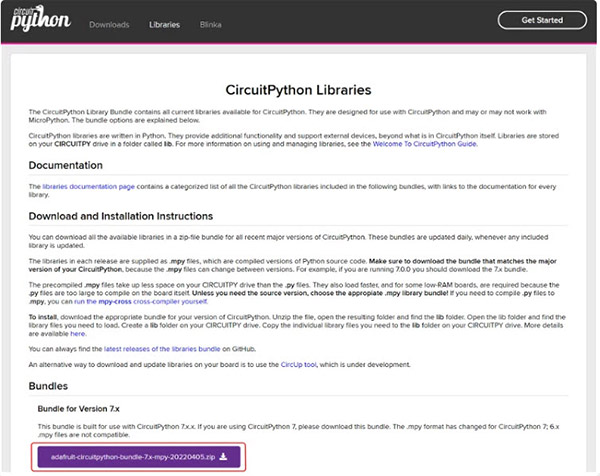The width and height of the screenshot is (600, 476).
Task: Click the CircuitPython Libraries page heading
Action: pyautogui.click(x=299, y=88)
